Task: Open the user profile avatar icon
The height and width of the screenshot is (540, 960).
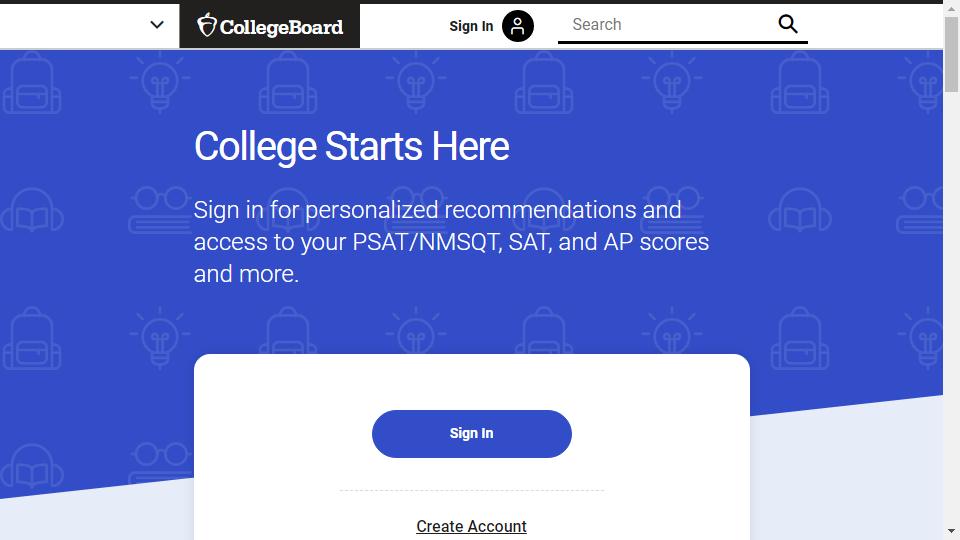Action: click(x=518, y=26)
